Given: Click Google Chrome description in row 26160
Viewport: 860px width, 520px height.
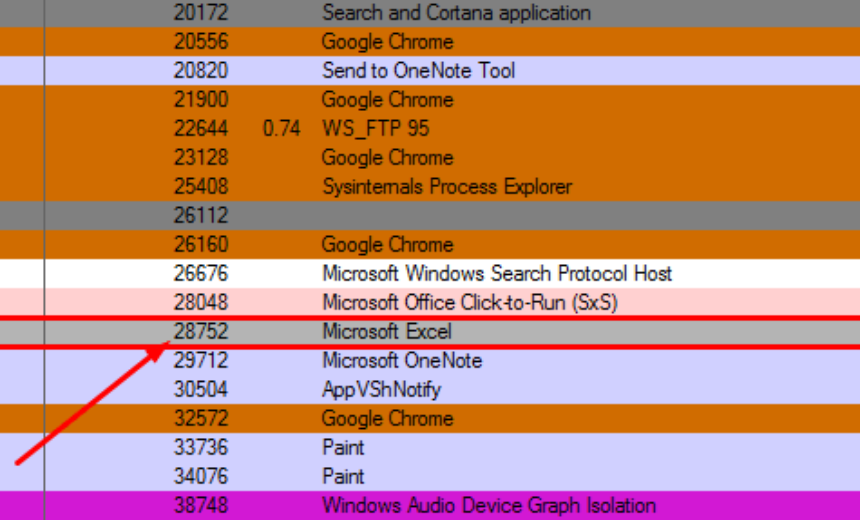Looking at the screenshot, I should [x=387, y=245].
